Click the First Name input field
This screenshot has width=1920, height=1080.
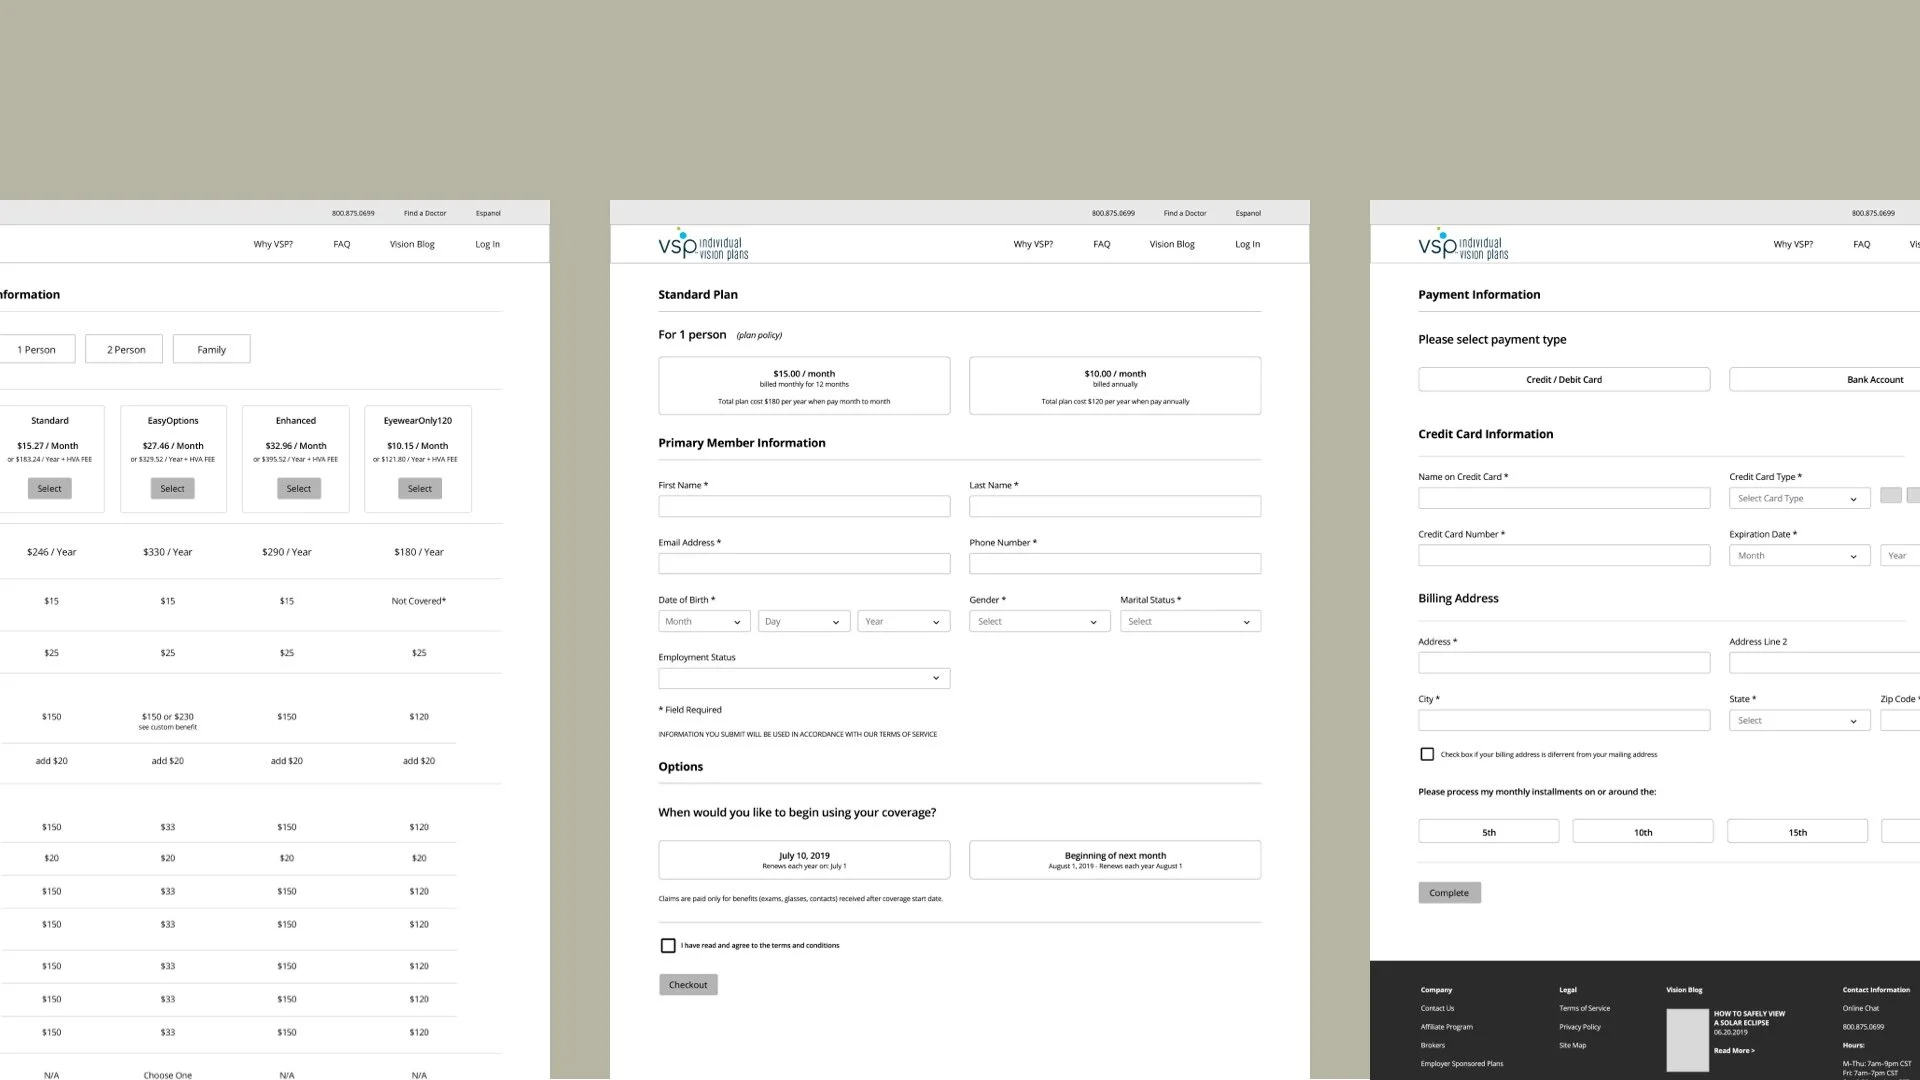pyautogui.click(x=804, y=507)
